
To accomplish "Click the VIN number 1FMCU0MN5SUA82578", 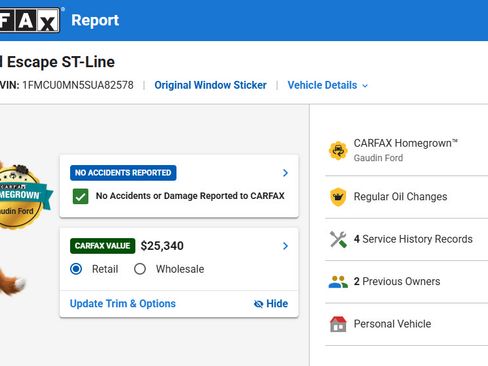I will tap(78, 85).
